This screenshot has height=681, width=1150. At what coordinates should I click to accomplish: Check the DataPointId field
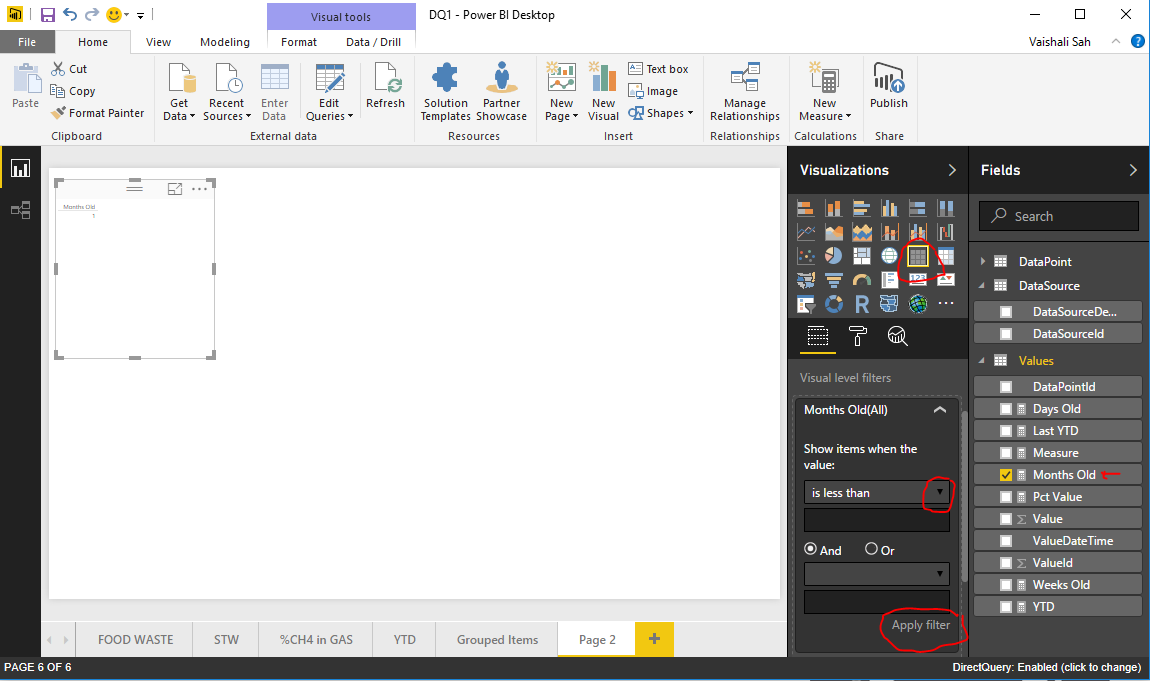1006,387
